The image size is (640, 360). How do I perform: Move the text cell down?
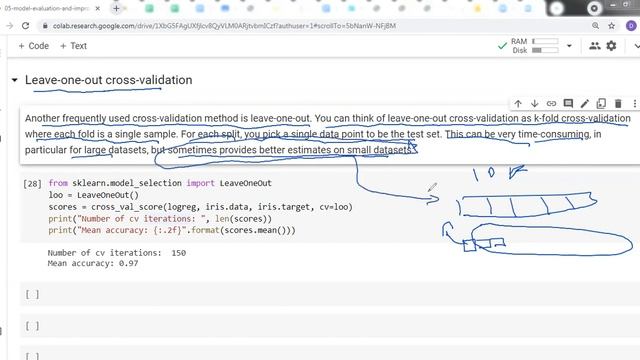click(534, 104)
